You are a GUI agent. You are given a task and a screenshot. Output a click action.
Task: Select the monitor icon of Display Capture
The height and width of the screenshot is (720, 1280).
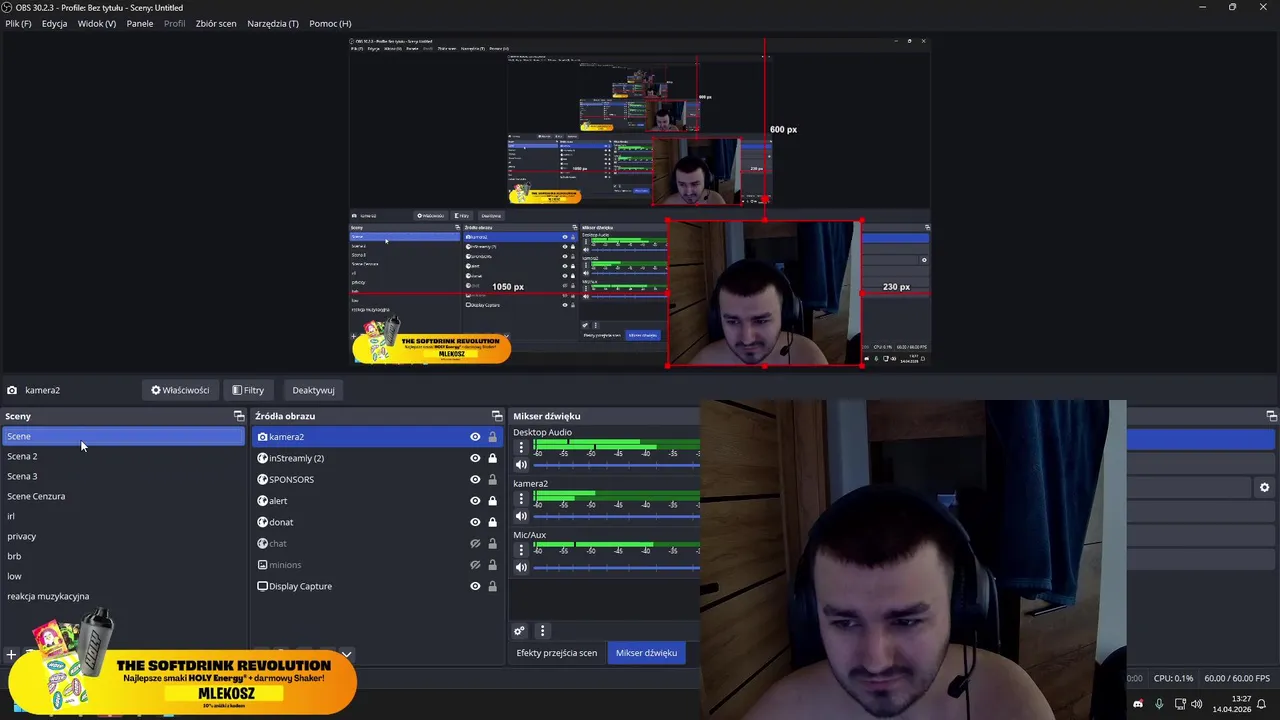(262, 586)
